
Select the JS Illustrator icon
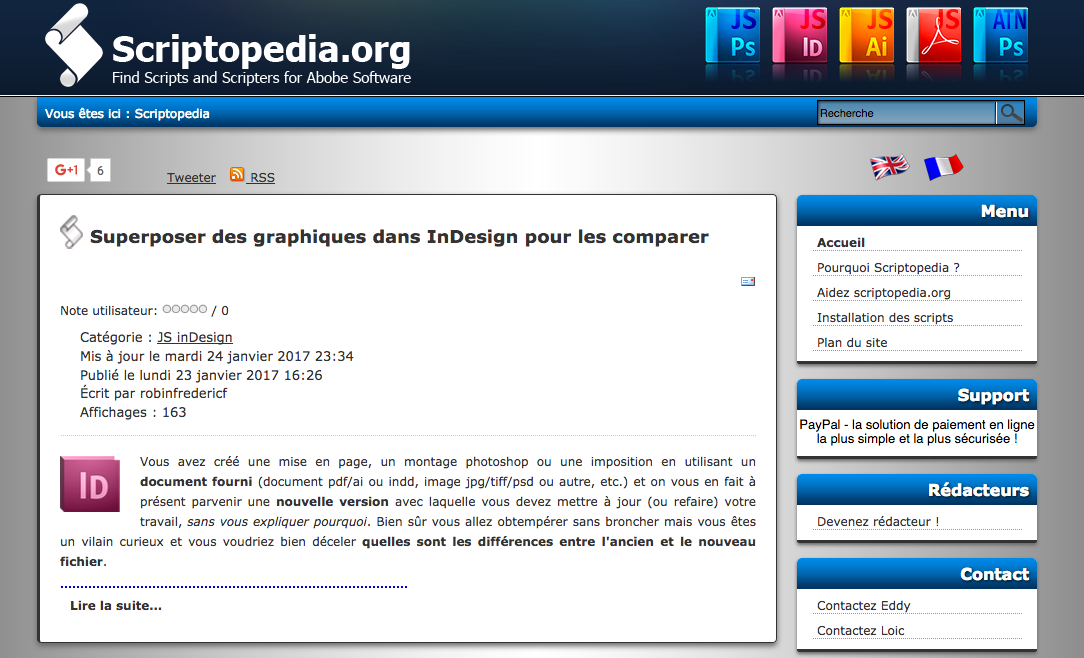click(866, 36)
